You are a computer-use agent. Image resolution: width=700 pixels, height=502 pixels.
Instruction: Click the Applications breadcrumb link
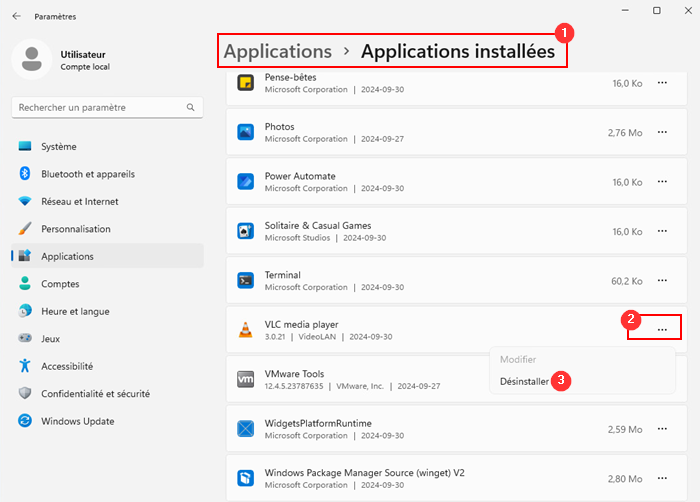(278, 51)
